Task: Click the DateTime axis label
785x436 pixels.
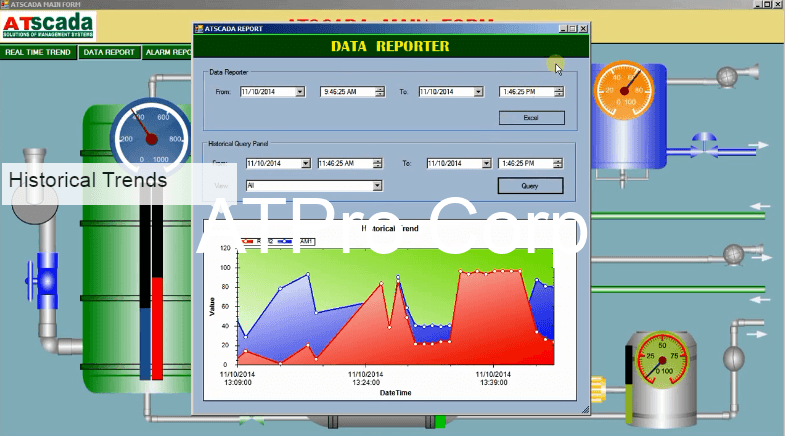Action: [x=396, y=393]
